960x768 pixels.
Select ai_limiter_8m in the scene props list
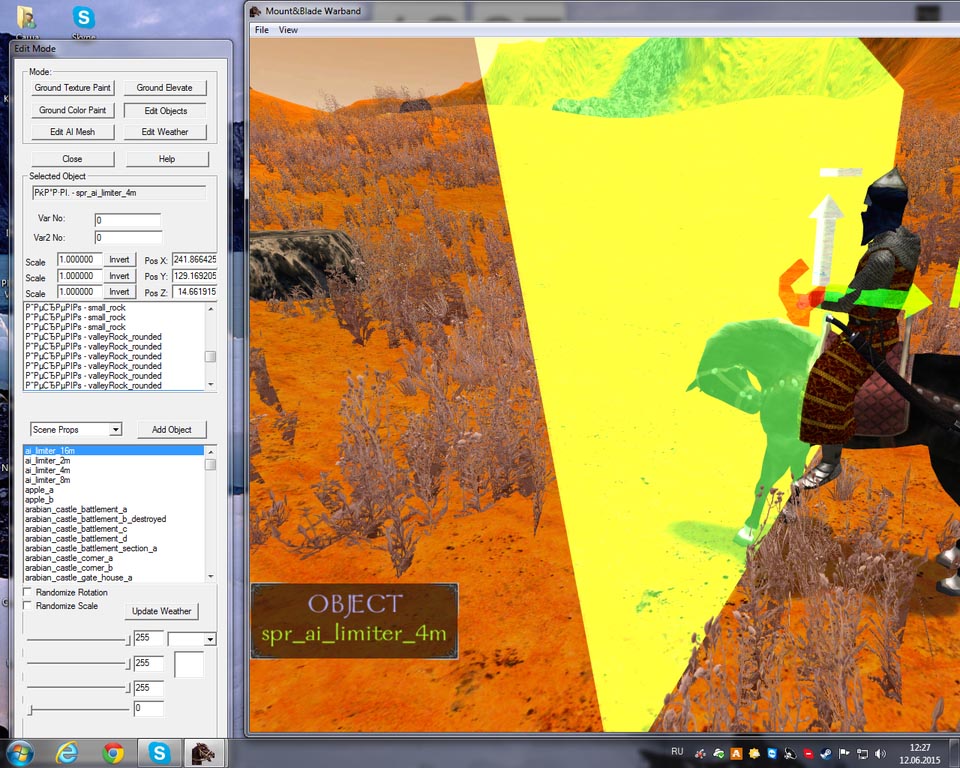point(47,480)
